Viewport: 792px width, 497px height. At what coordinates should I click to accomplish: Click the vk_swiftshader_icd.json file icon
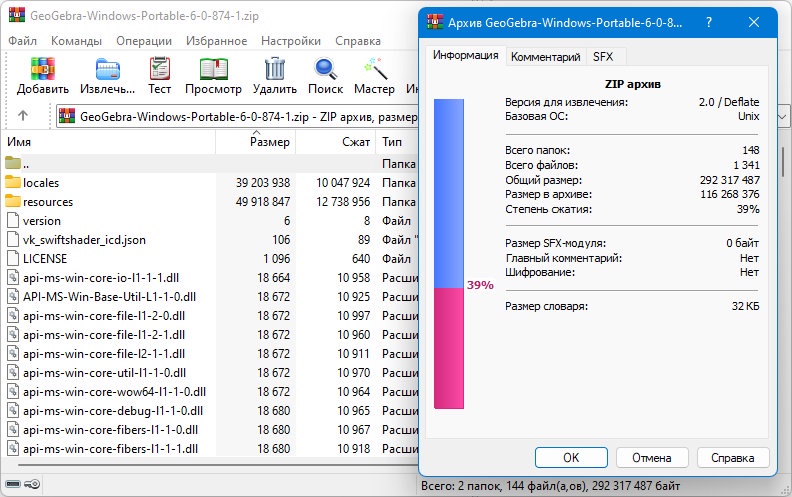tap(13, 239)
